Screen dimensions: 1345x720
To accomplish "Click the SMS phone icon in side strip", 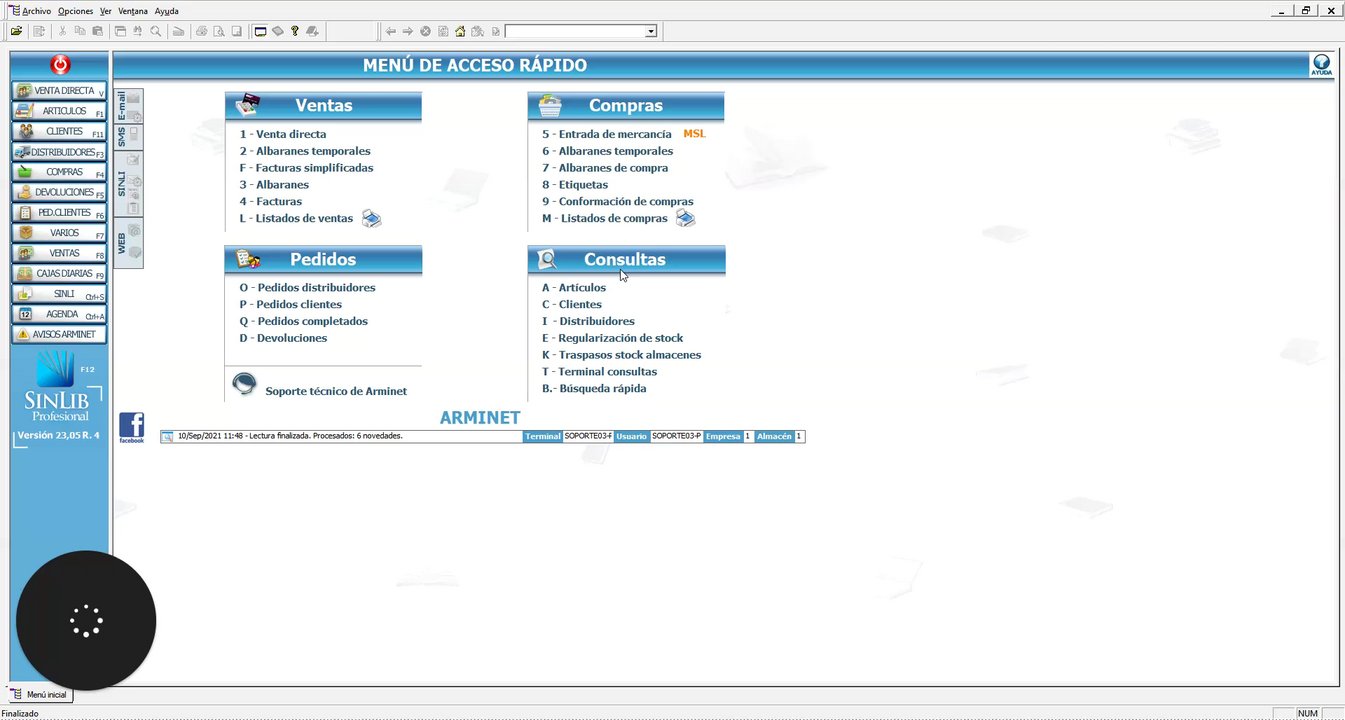I will tap(133, 134).
